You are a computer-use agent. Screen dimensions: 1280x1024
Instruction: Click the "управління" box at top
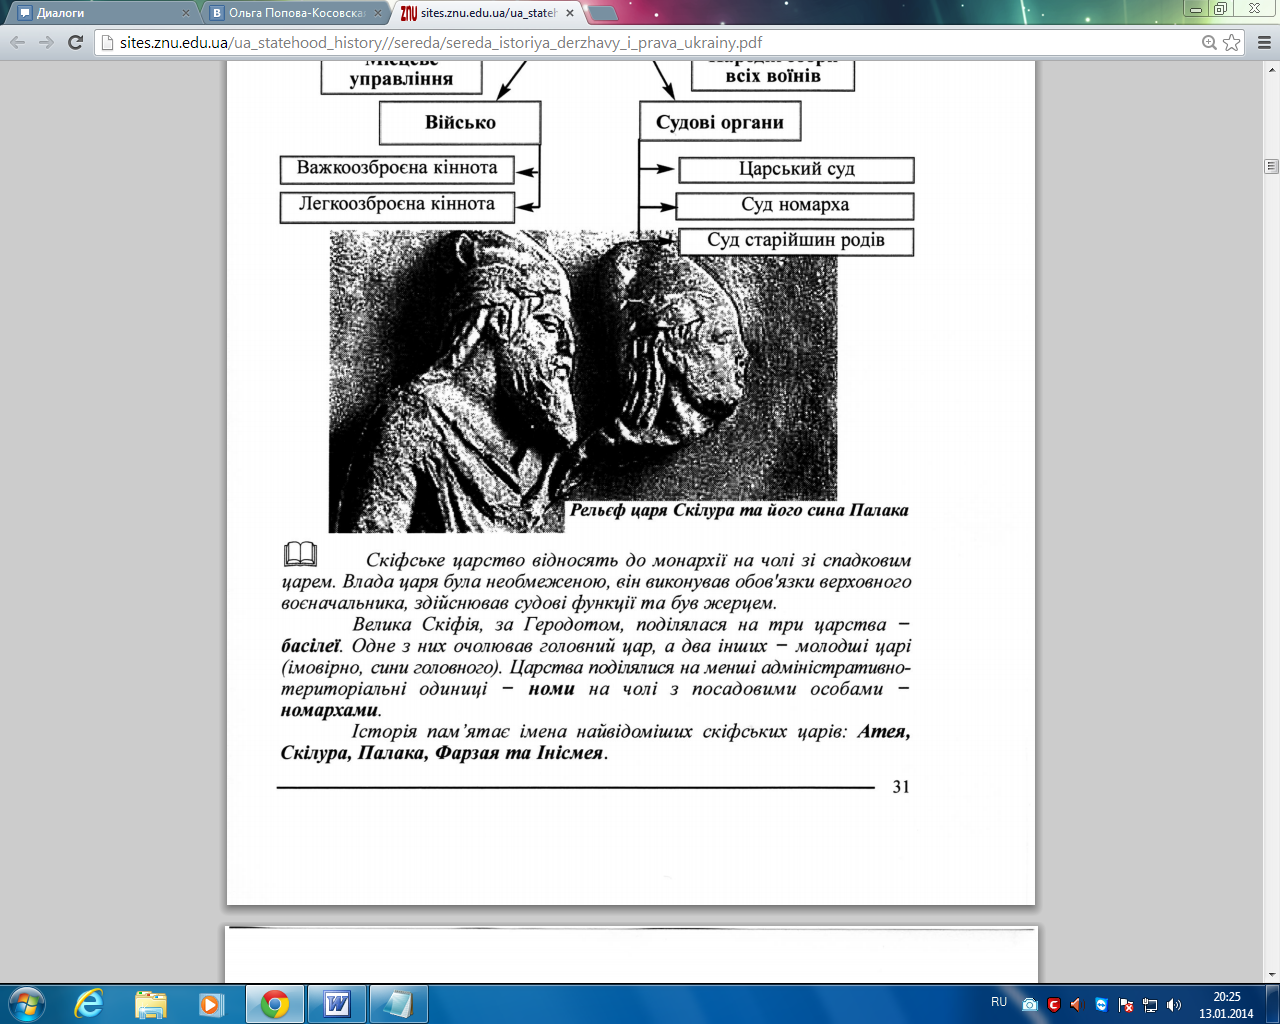pyautogui.click(x=401, y=77)
